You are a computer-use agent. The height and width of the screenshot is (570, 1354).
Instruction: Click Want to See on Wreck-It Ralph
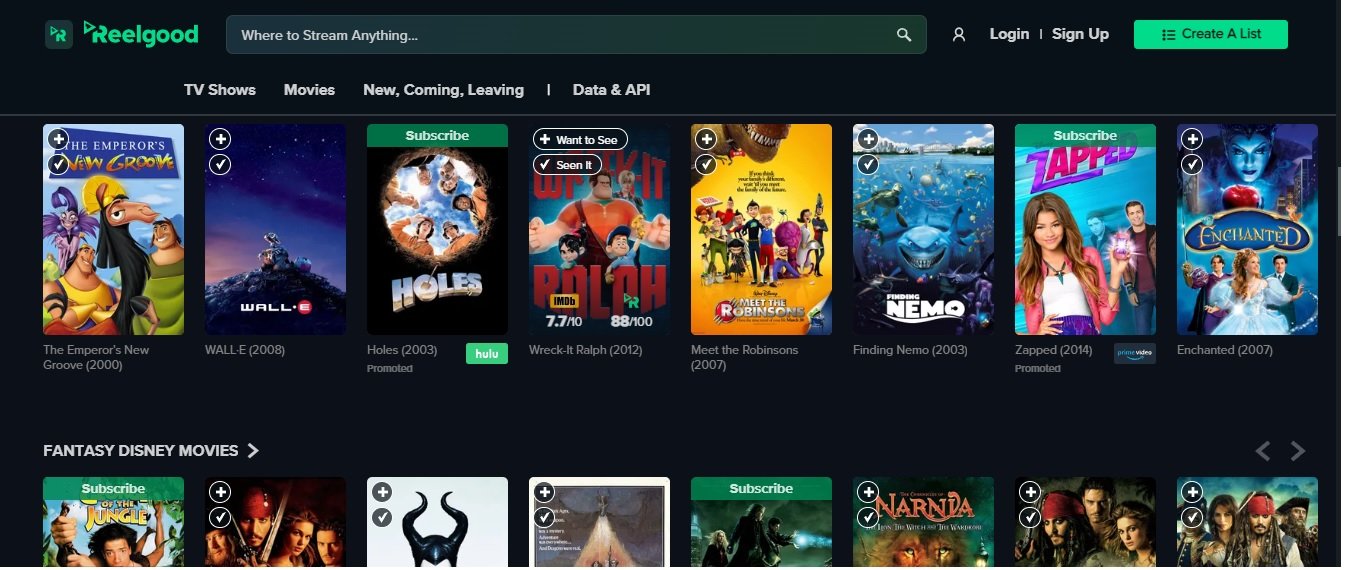pyautogui.click(x=581, y=140)
